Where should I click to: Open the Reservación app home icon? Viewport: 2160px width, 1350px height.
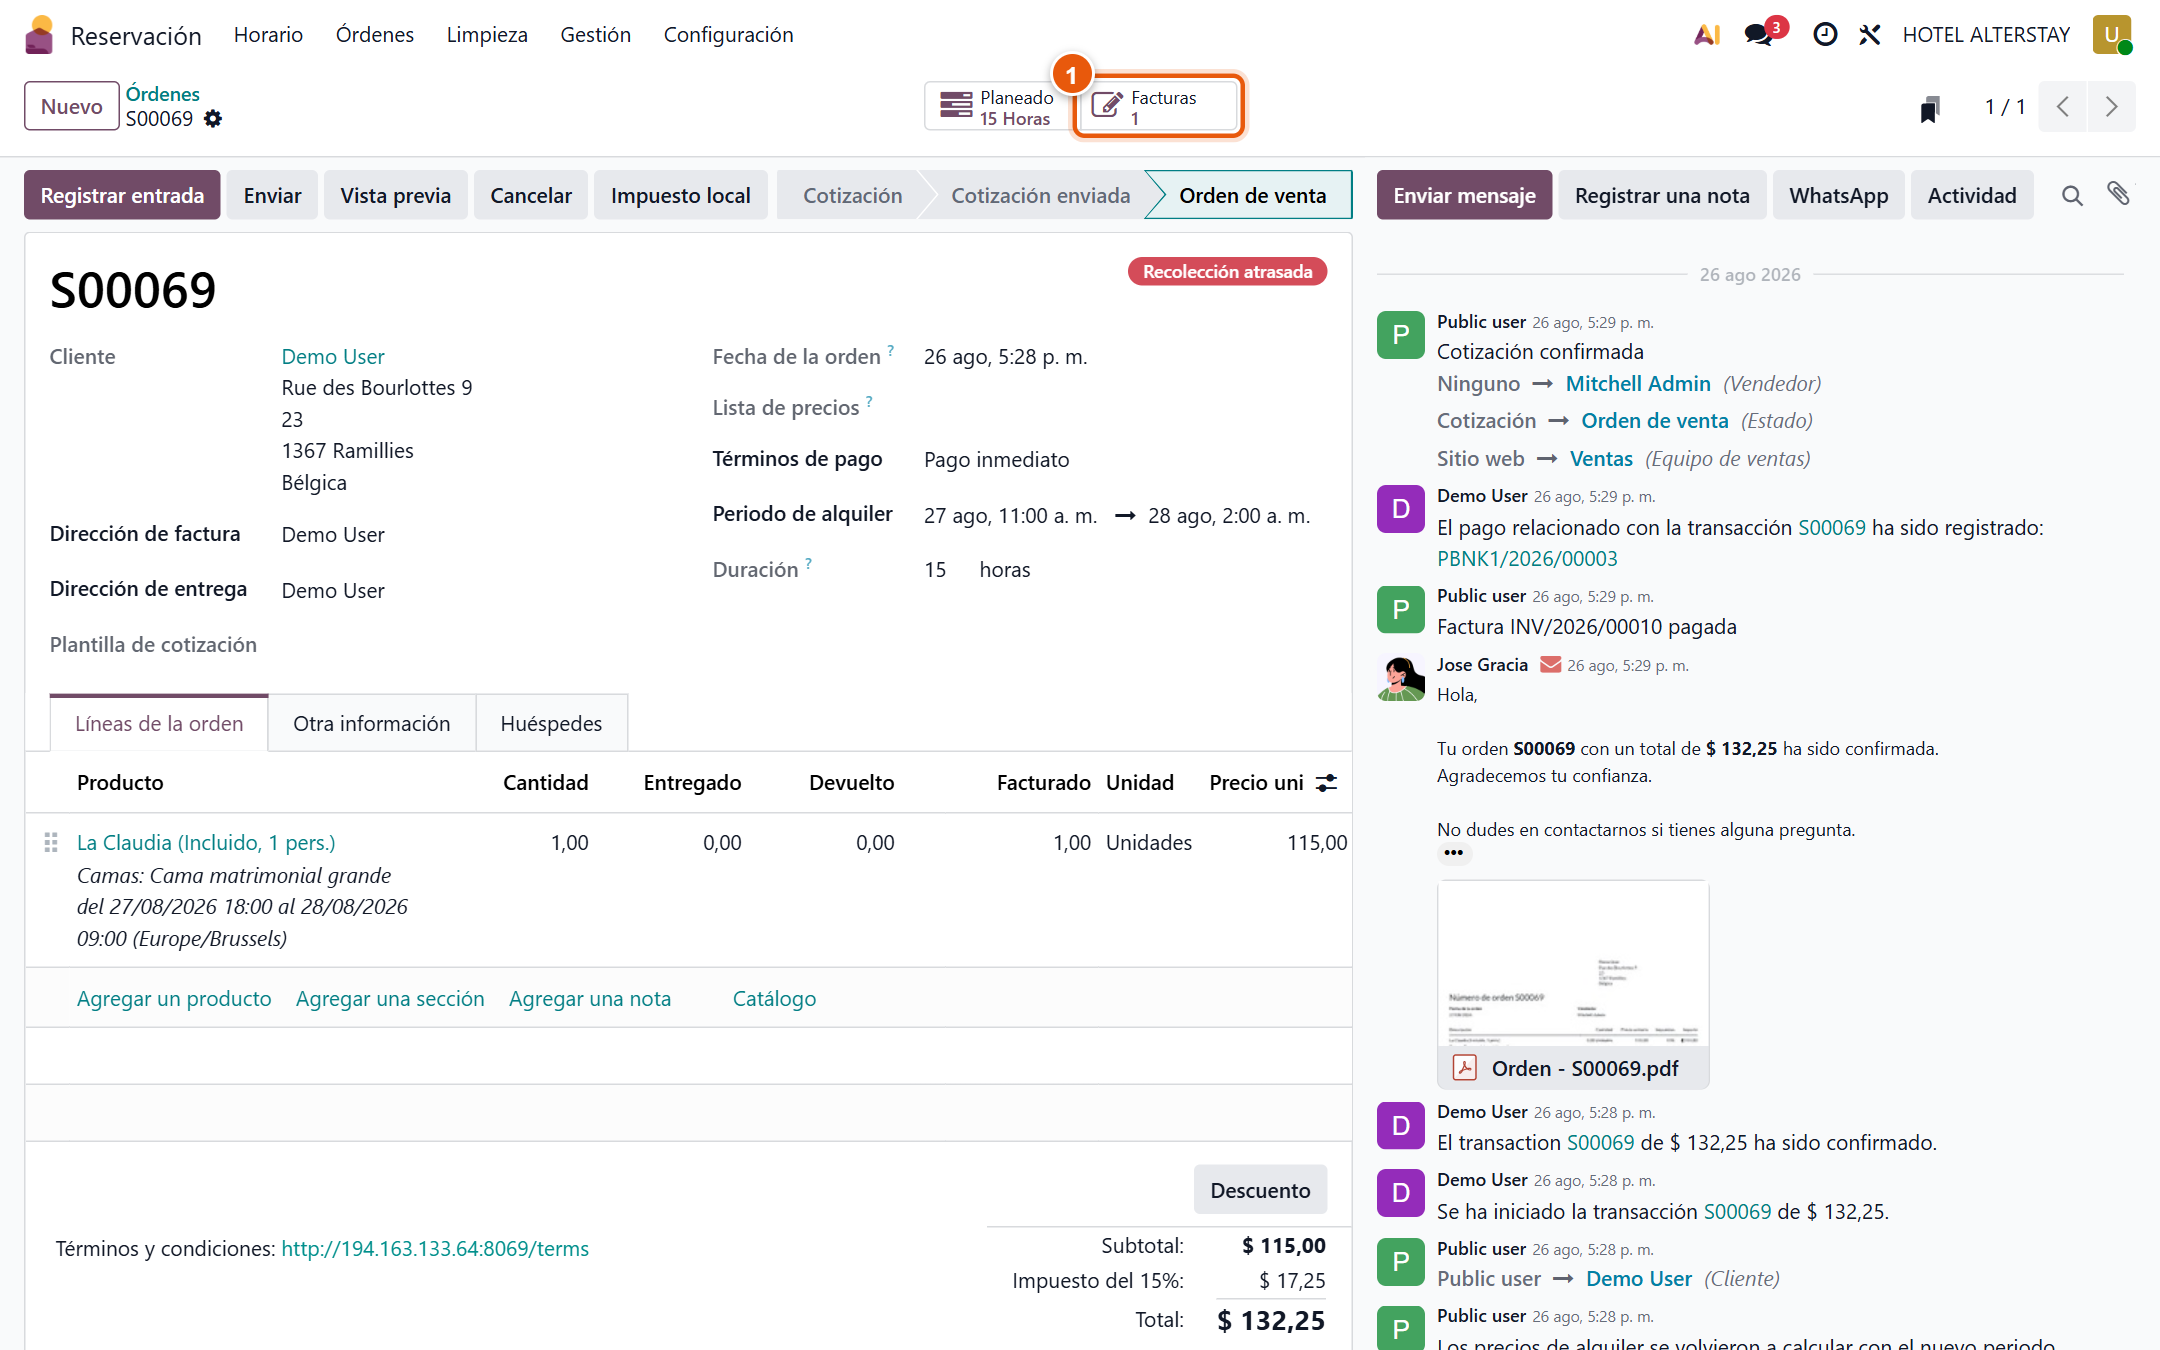39,35
